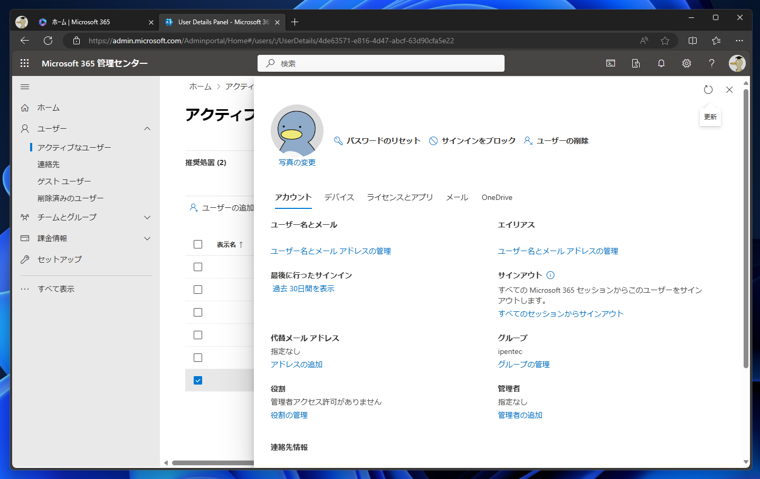Click グループの管理 link

point(523,364)
